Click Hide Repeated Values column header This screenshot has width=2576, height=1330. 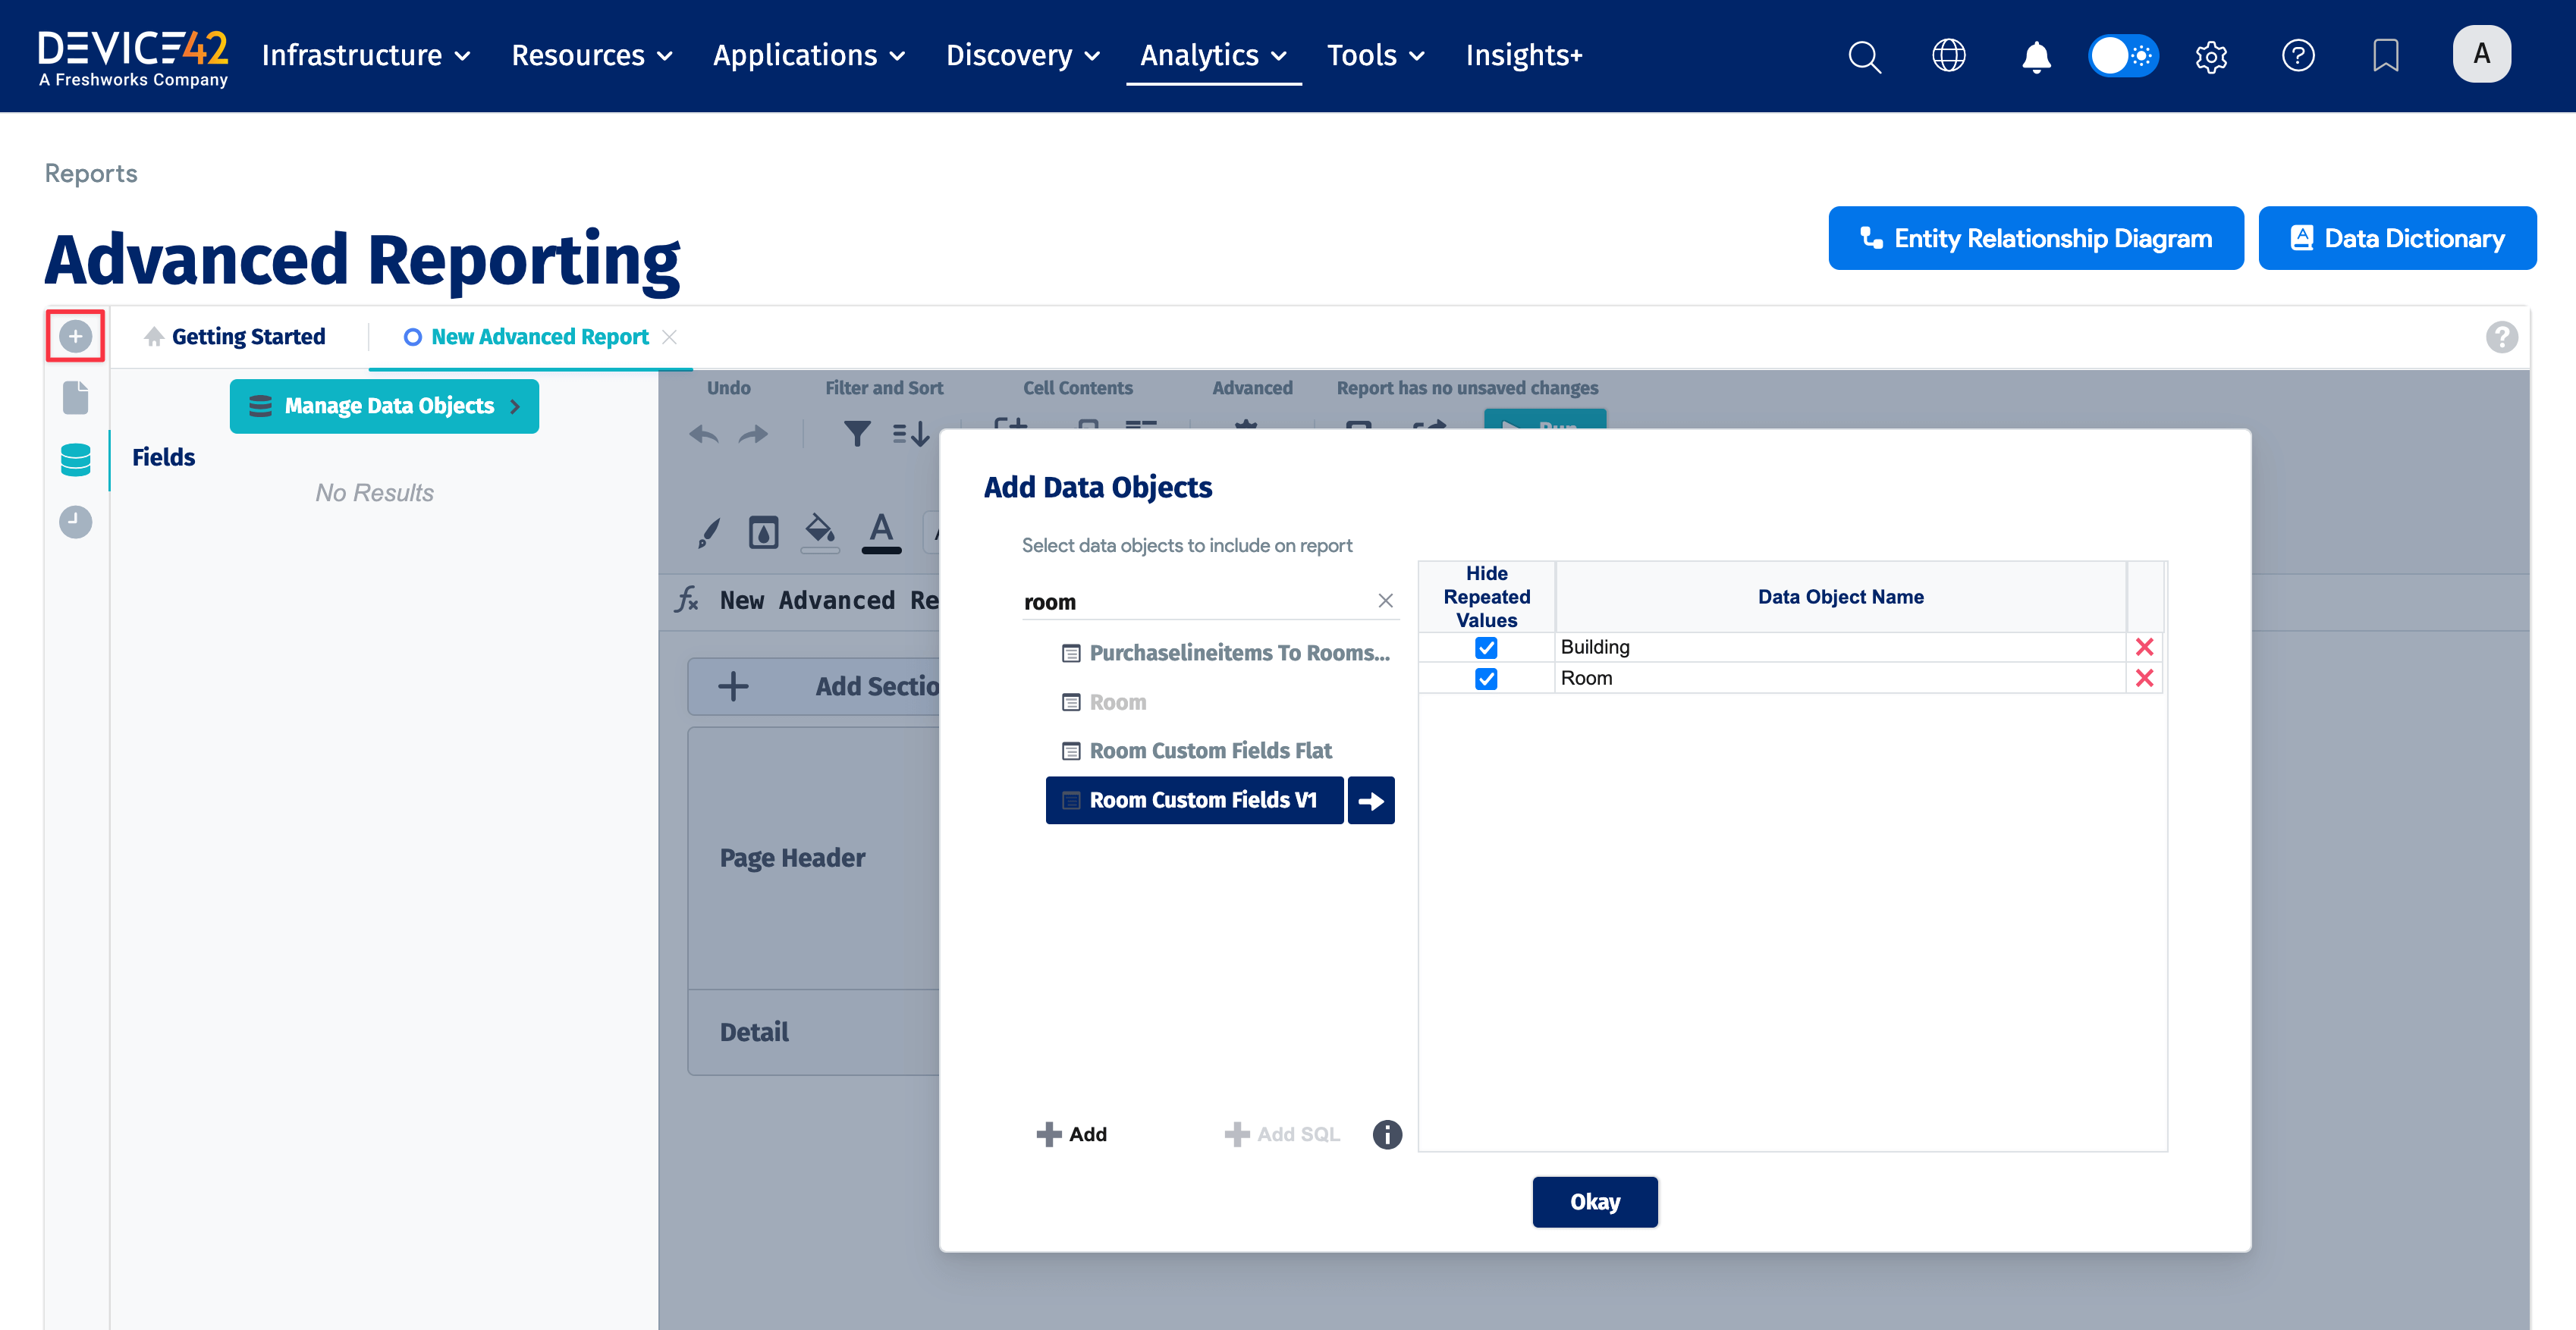pos(1486,597)
